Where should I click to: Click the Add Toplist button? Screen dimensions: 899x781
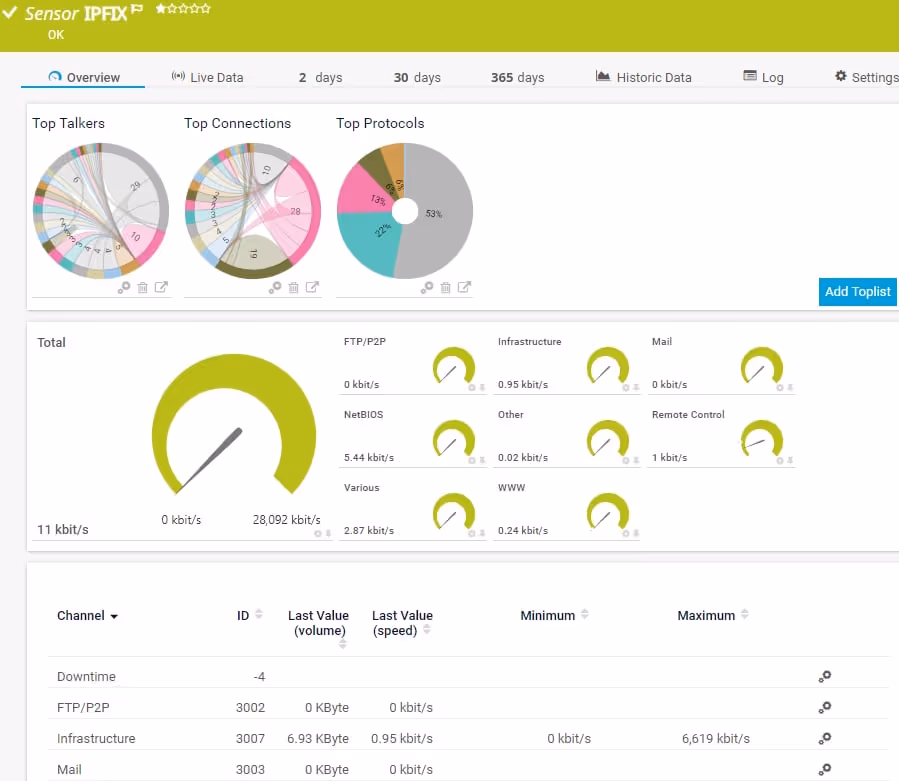(x=857, y=291)
